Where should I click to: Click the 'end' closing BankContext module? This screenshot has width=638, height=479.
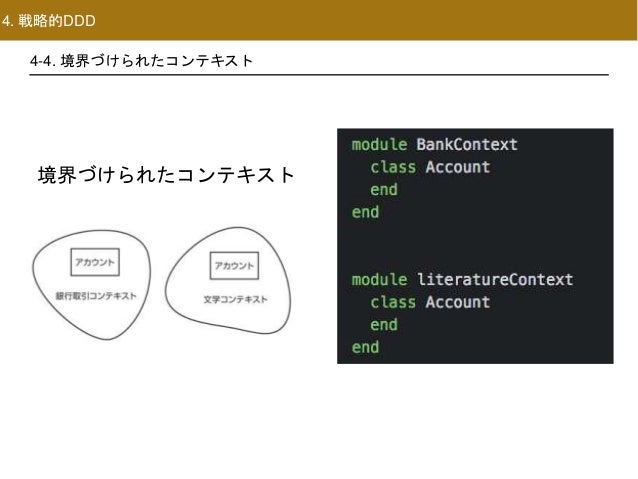coord(365,212)
